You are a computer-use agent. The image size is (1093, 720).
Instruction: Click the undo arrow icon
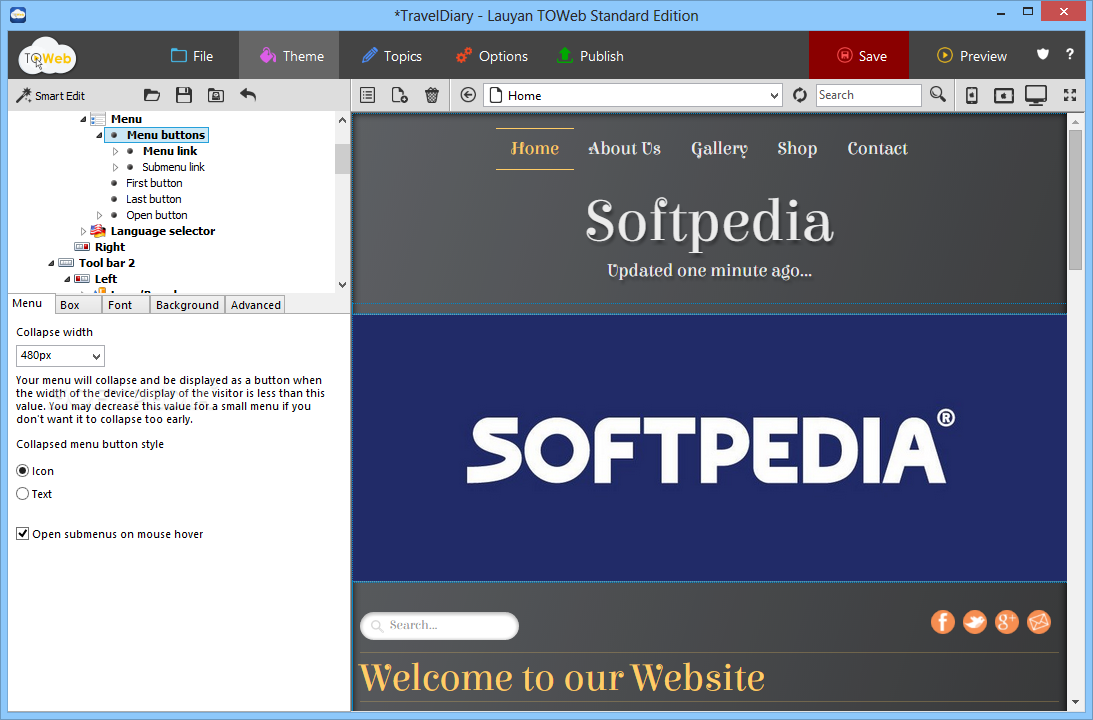[248, 95]
